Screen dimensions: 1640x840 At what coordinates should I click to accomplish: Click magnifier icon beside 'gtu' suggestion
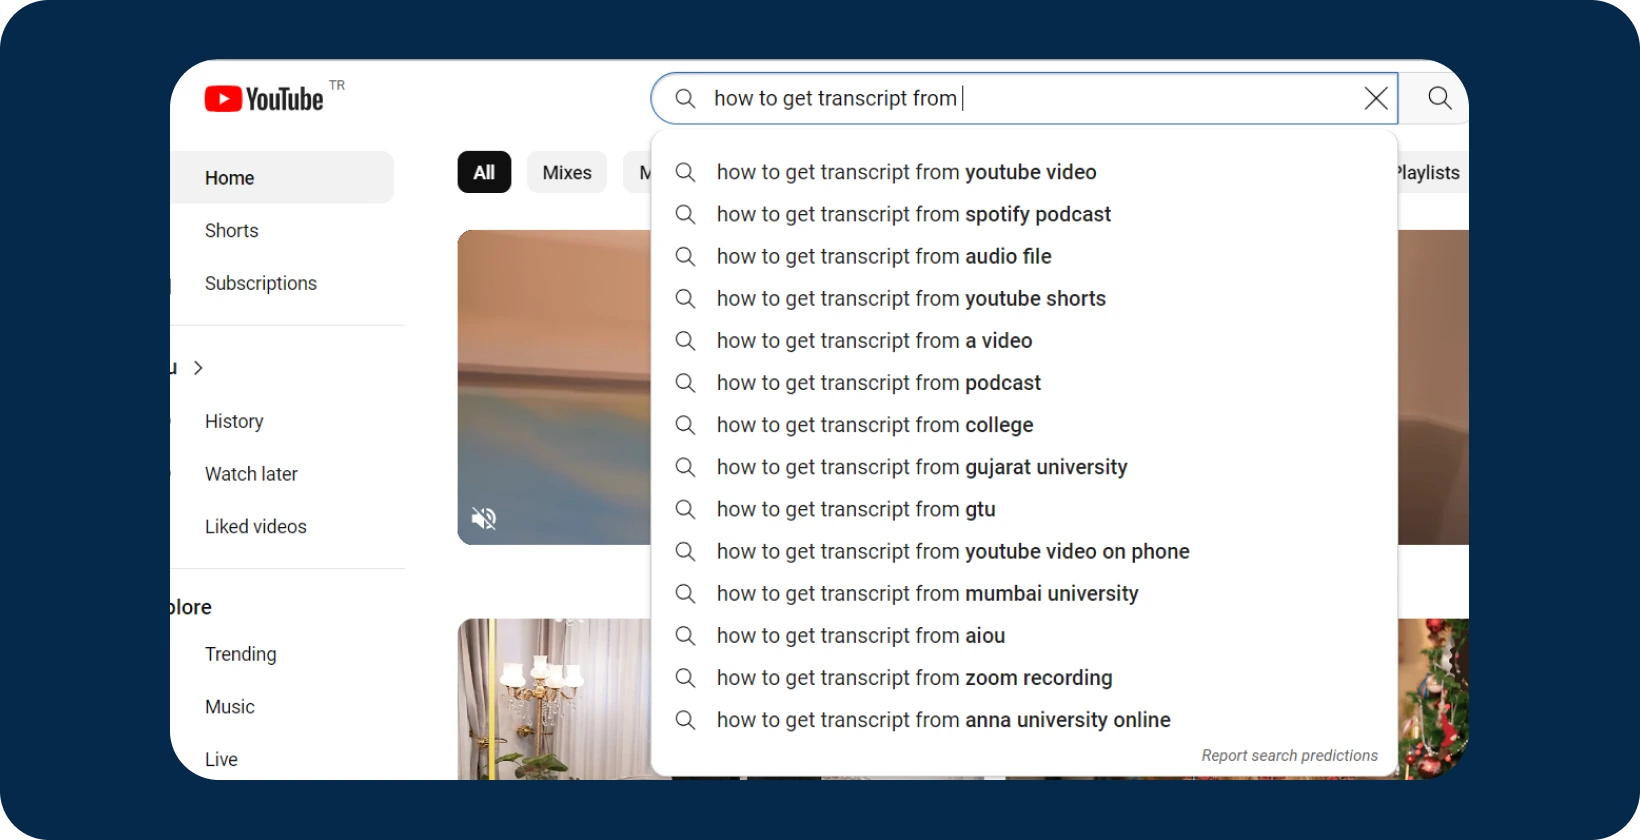(x=685, y=509)
